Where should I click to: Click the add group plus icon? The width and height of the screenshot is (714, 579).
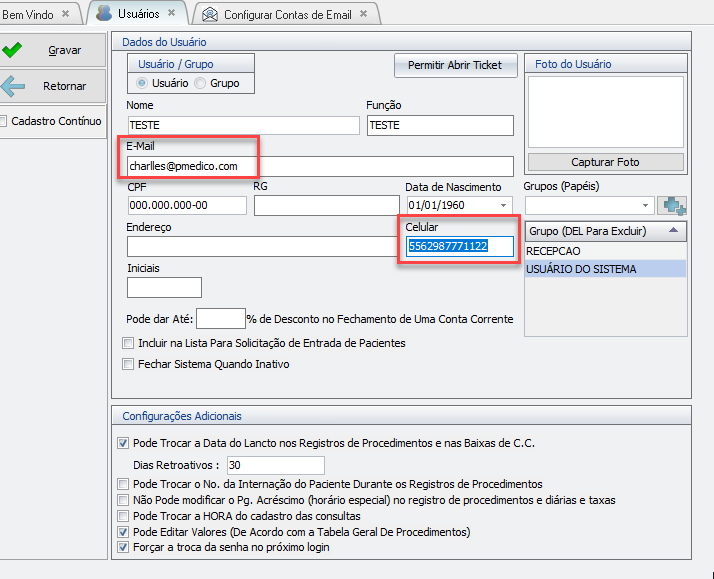[x=675, y=205]
